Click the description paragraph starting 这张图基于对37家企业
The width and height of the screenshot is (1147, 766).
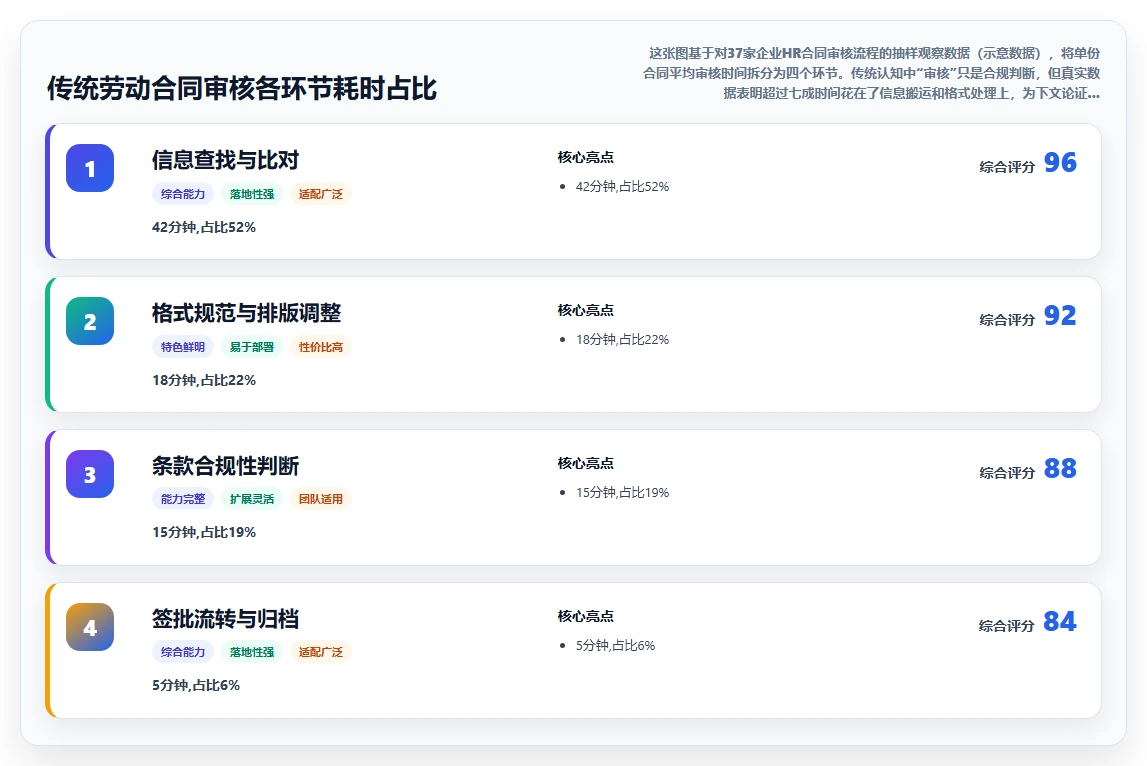click(871, 73)
